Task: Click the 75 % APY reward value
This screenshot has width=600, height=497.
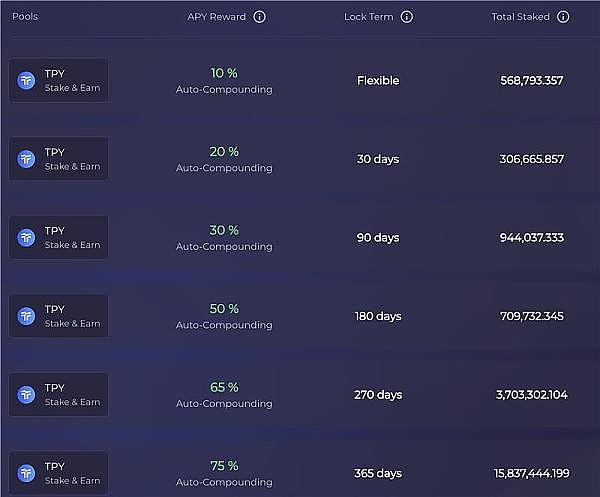Action: tap(224, 466)
